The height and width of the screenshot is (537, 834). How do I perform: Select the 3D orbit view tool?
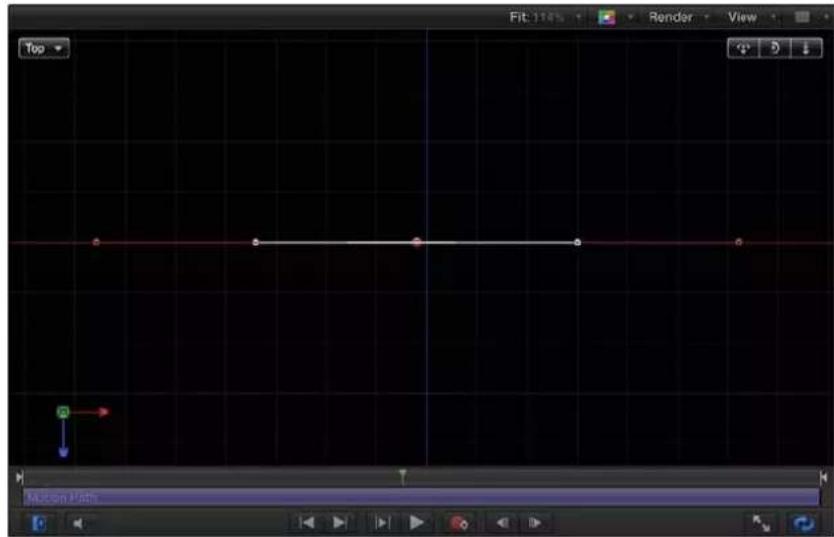775,48
